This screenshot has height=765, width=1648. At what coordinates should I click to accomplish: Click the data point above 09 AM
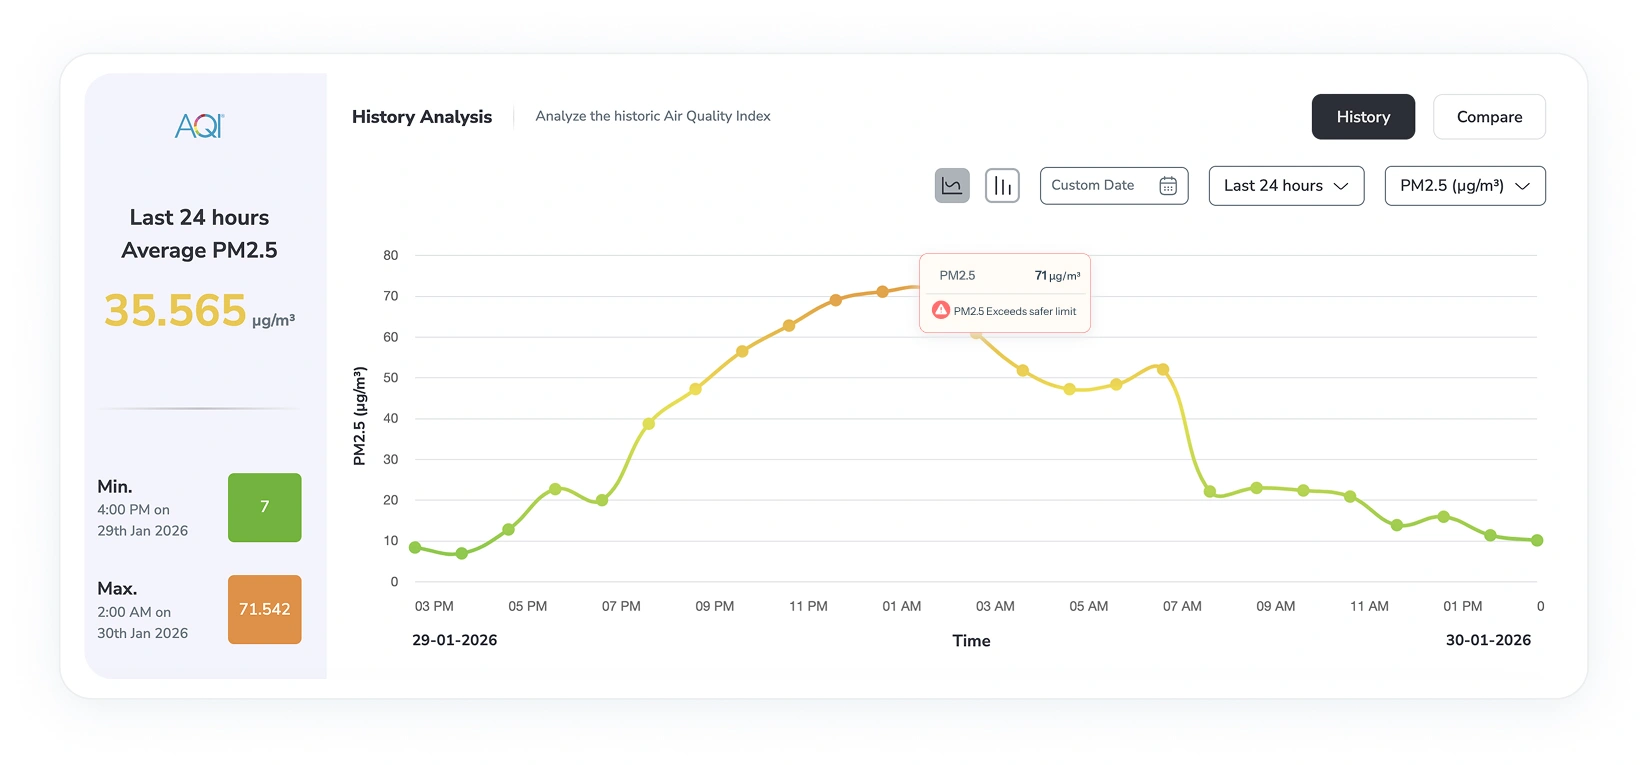coord(1257,488)
